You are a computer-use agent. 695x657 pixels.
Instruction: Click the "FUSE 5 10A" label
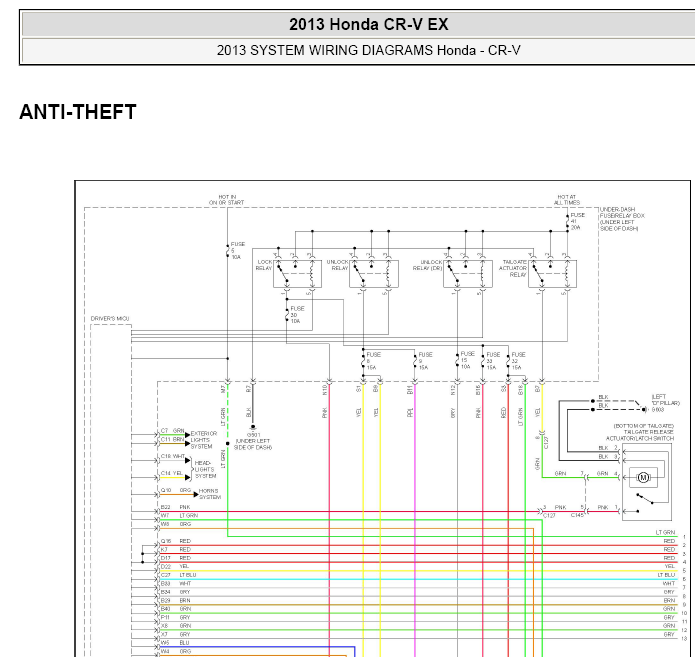[238, 250]
